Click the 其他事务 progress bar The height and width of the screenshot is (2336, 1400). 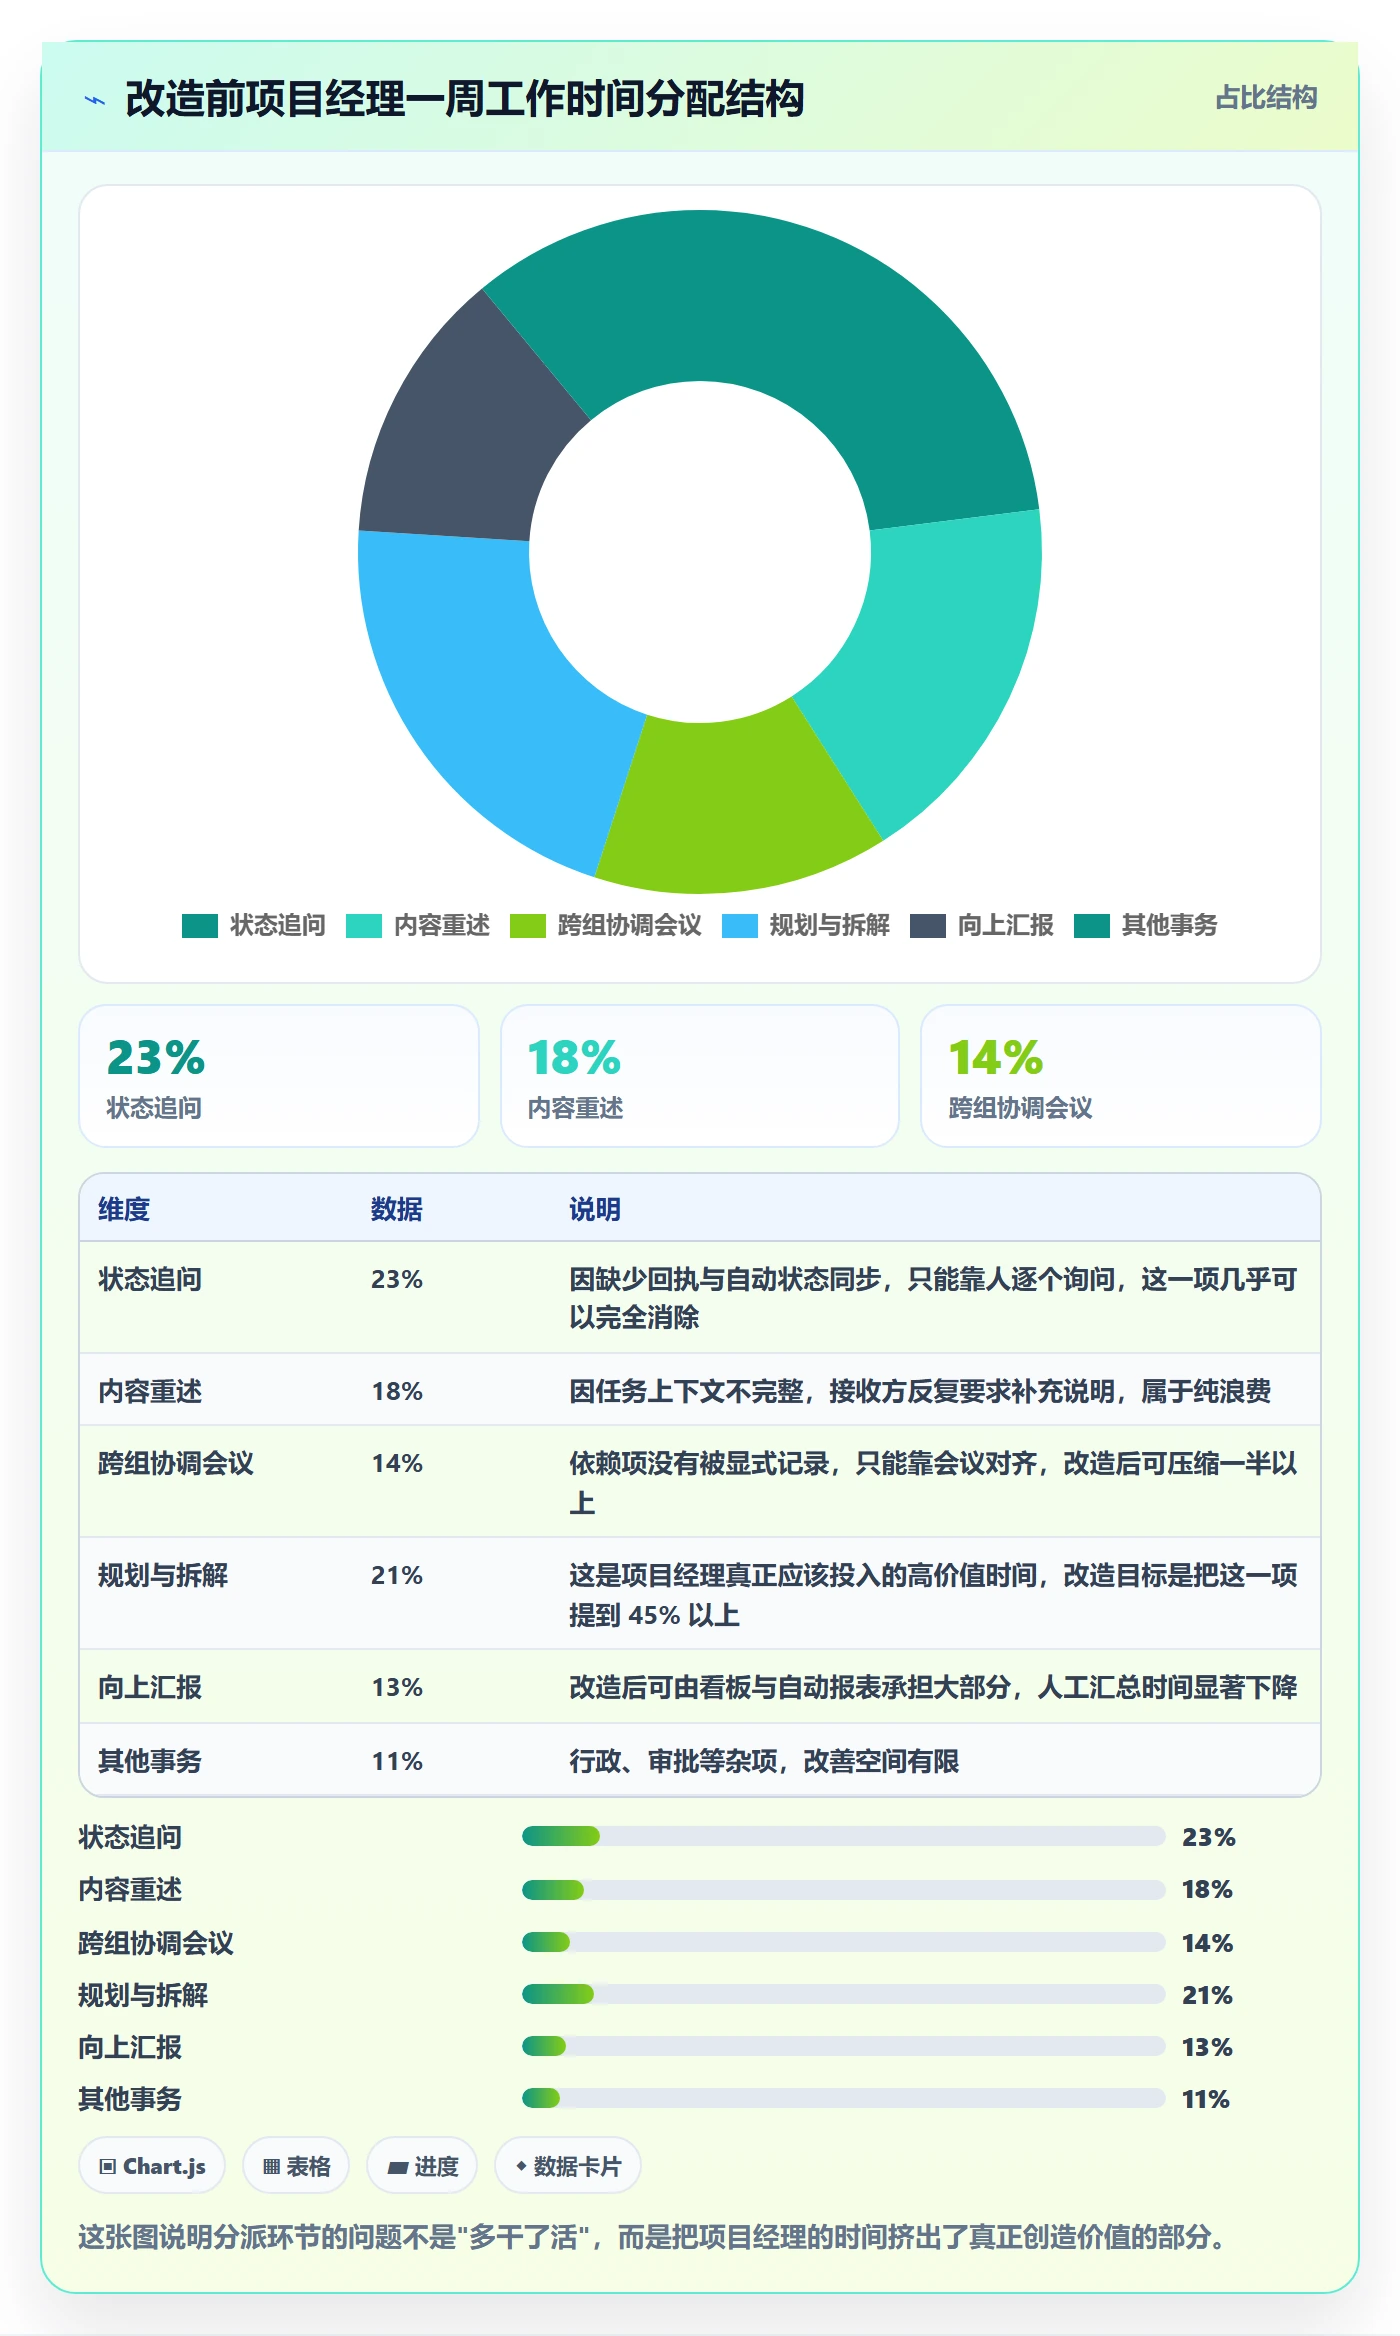tap(844, 2098)
